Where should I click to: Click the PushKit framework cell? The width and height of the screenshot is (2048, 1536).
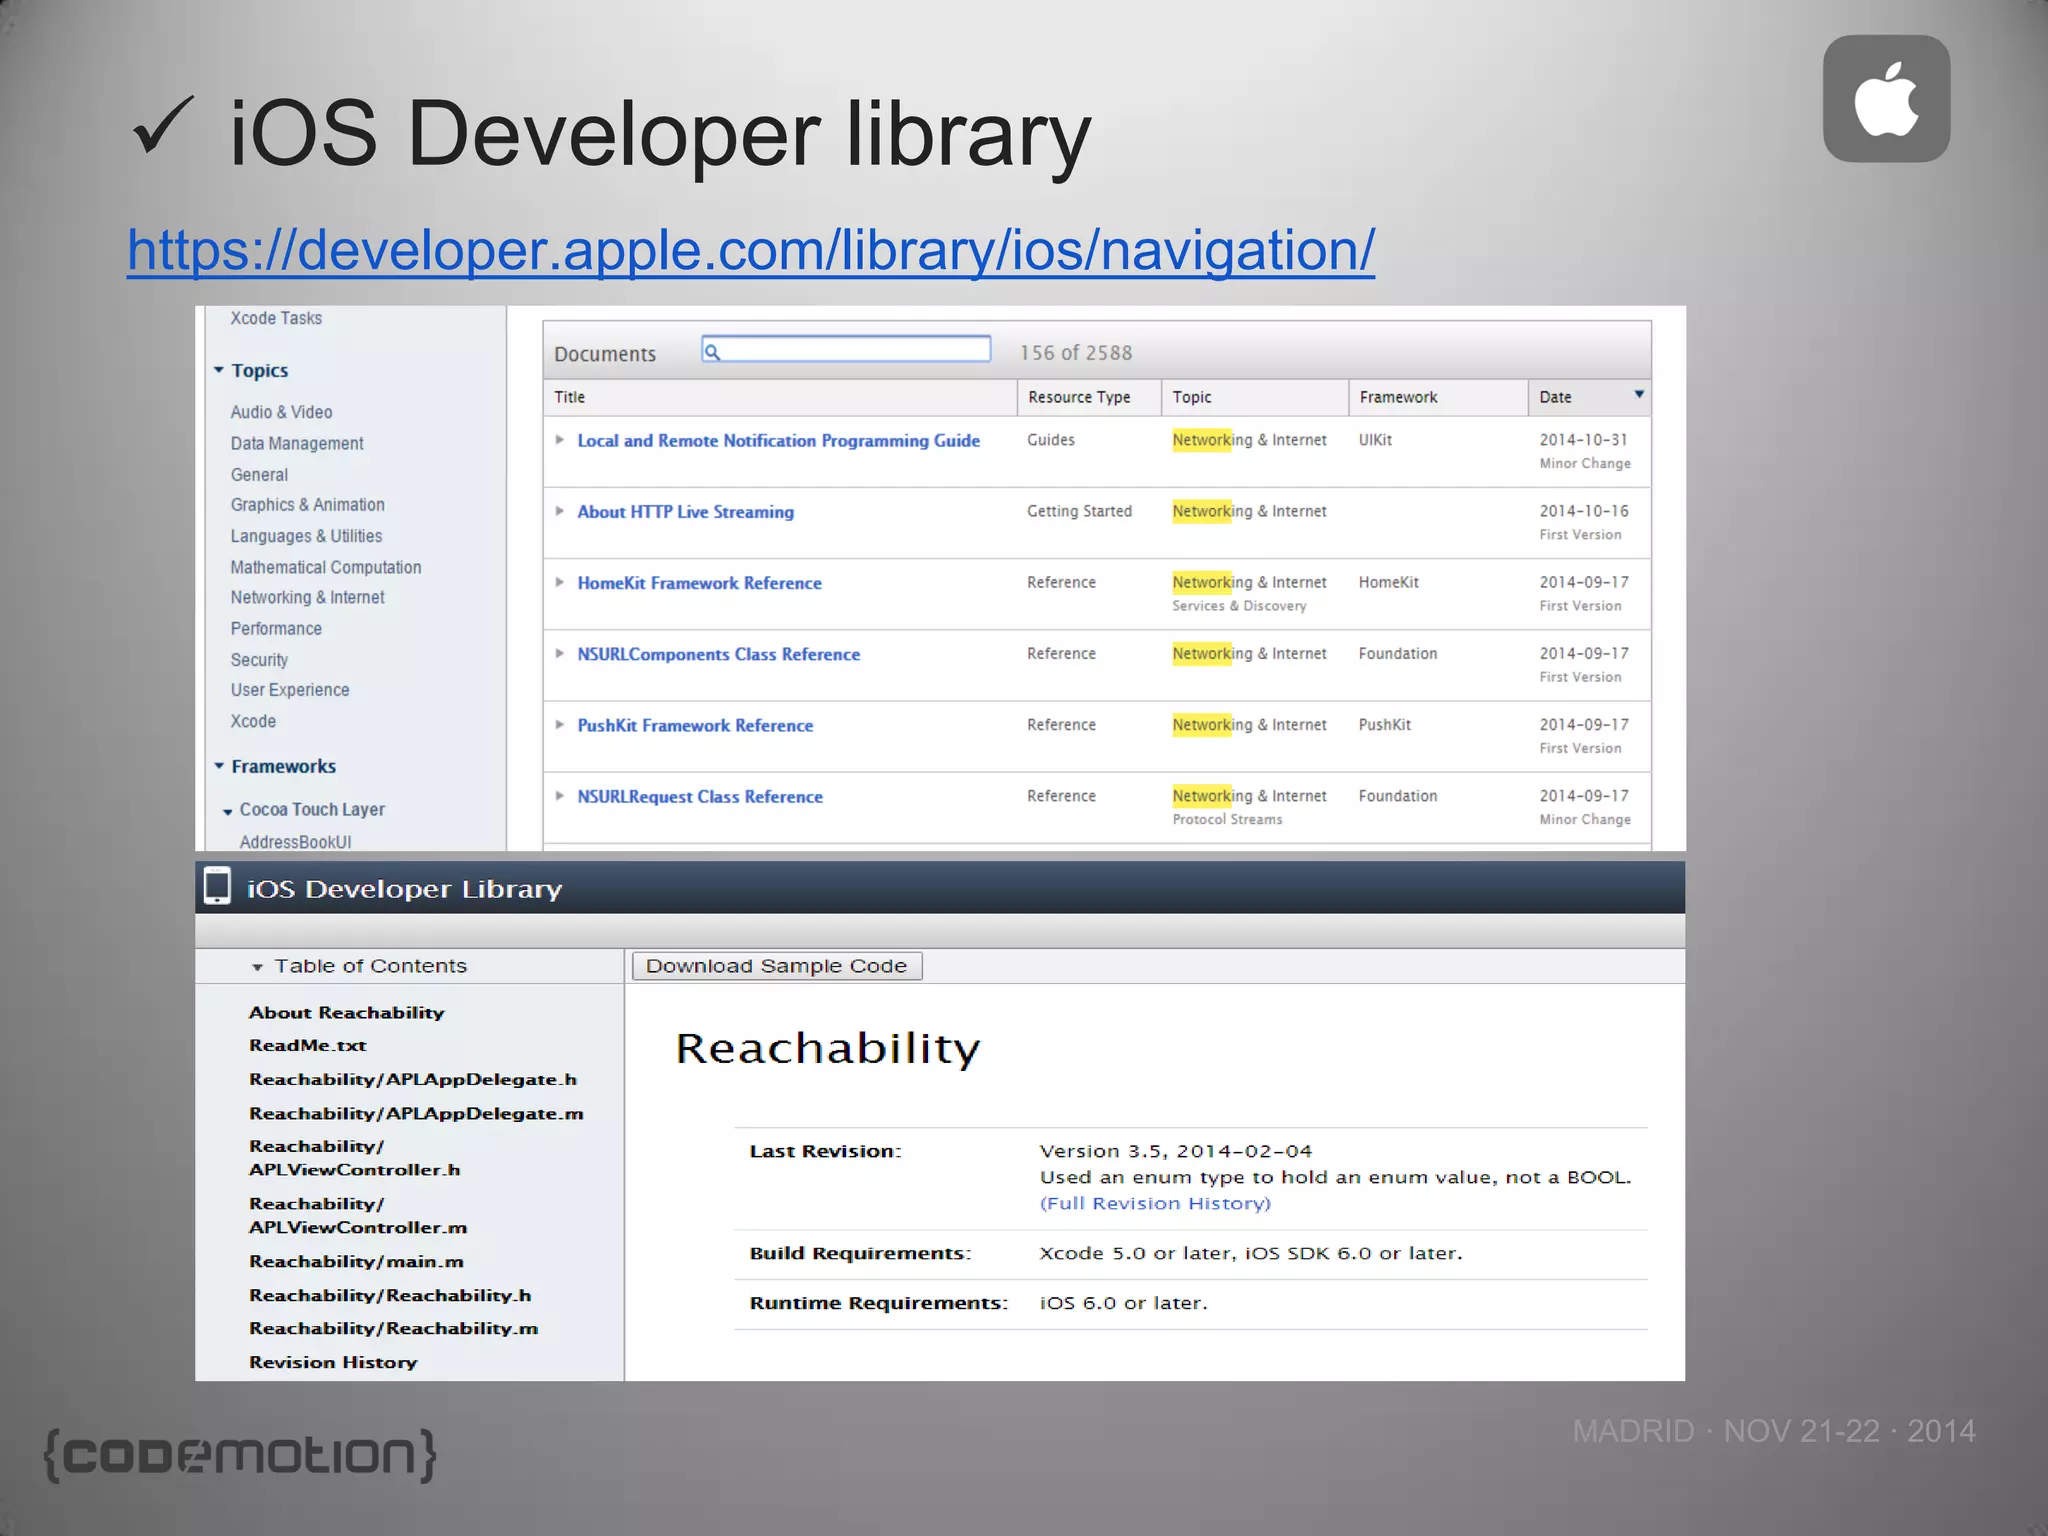(x=1384, y=724)
